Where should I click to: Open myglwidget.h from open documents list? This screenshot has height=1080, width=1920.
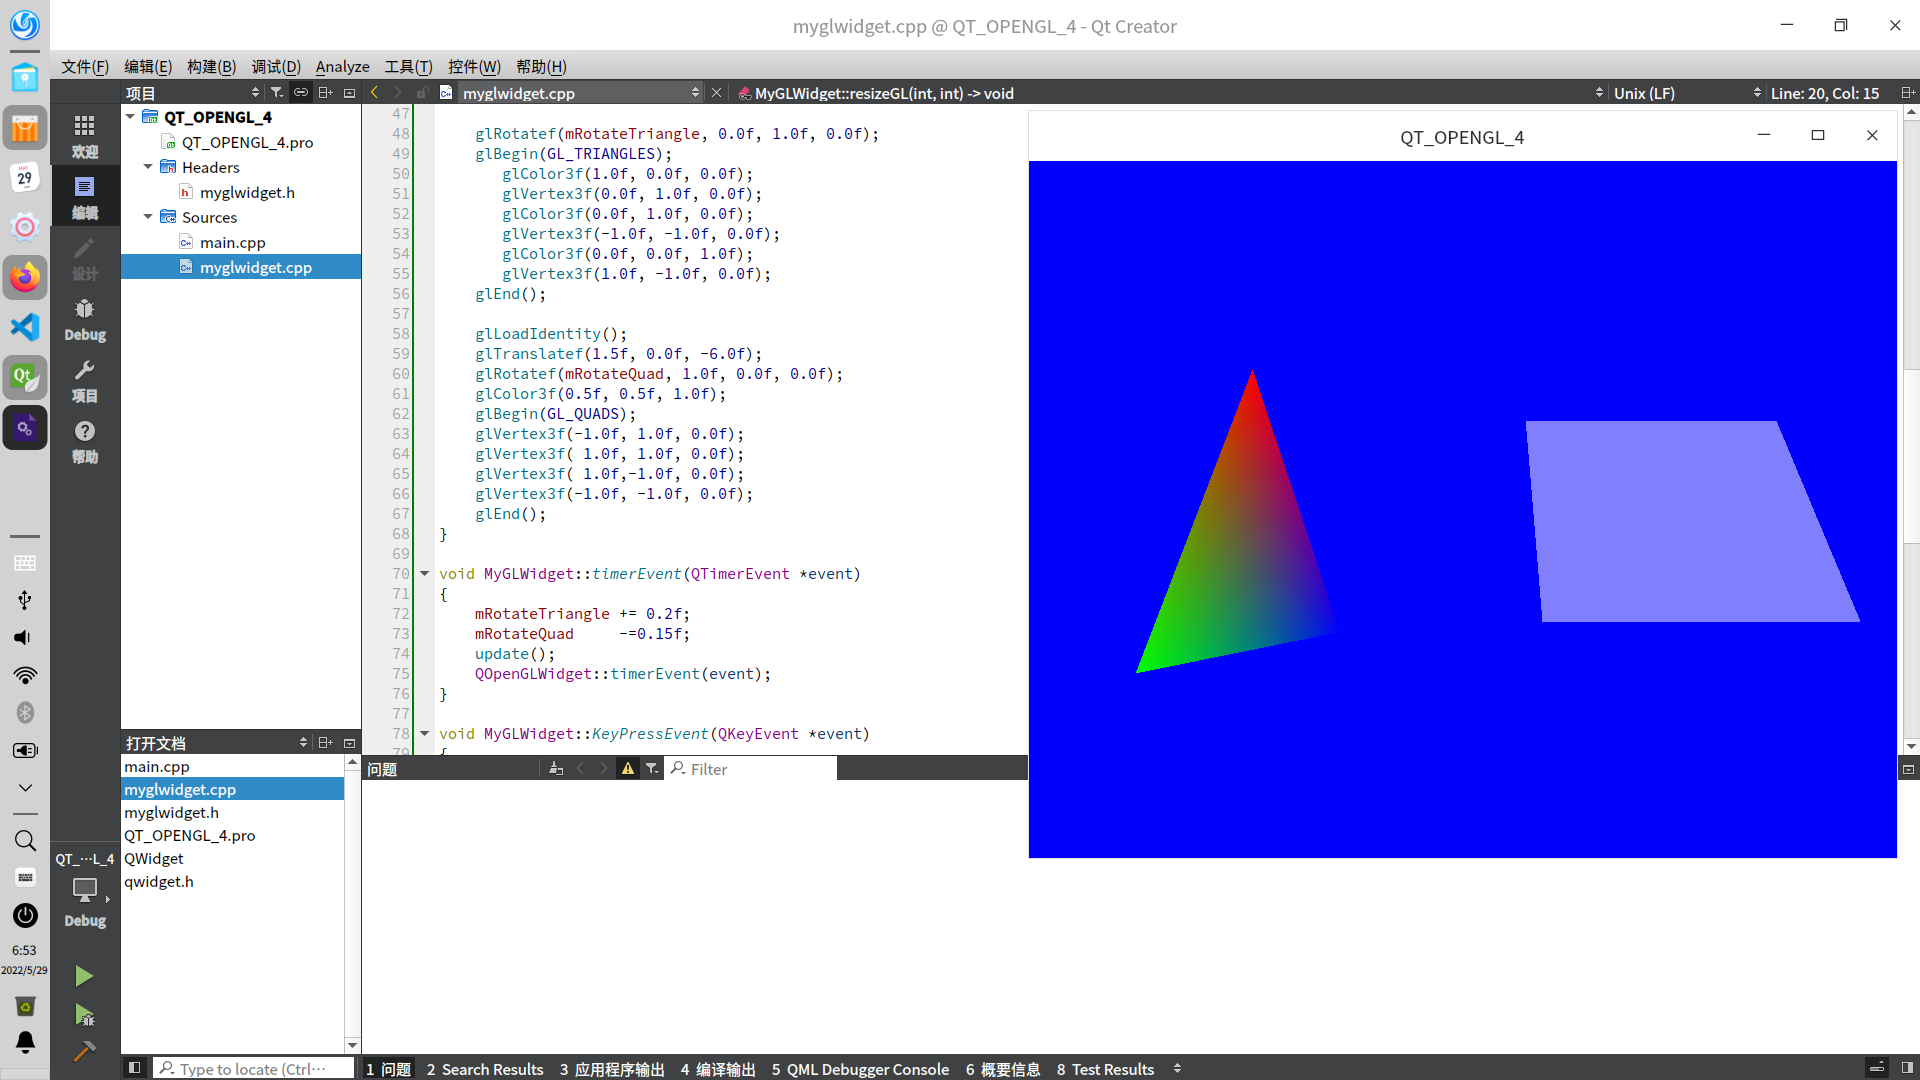pos(171,812)
